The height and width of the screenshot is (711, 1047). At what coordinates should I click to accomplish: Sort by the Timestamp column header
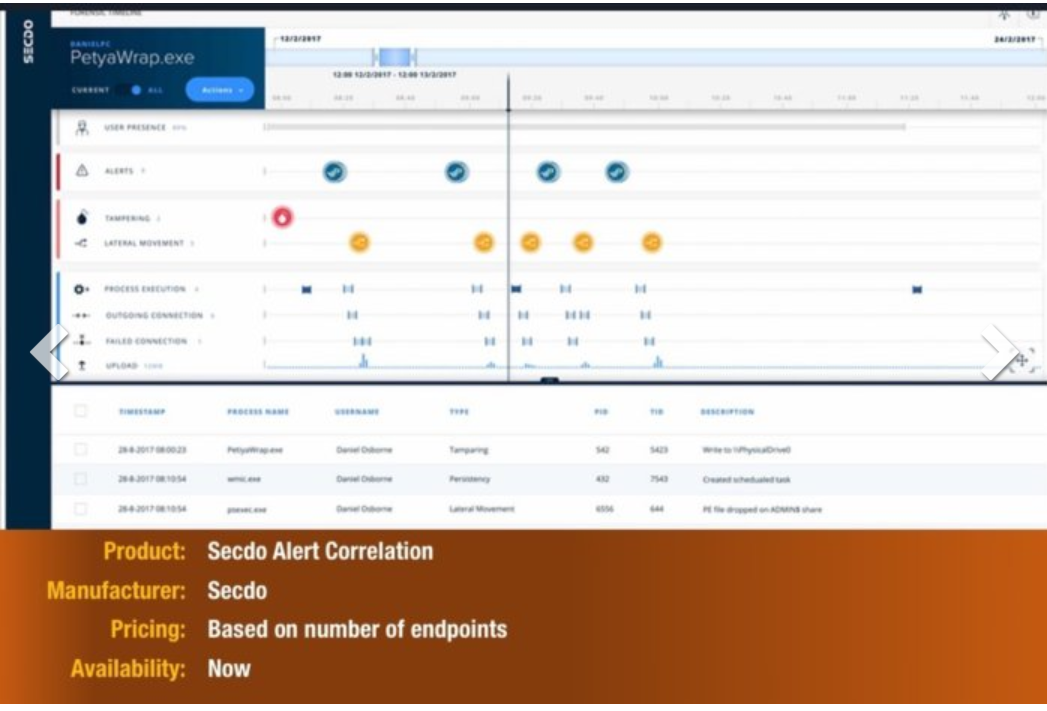pyautogui.click(x=142, y=412)
